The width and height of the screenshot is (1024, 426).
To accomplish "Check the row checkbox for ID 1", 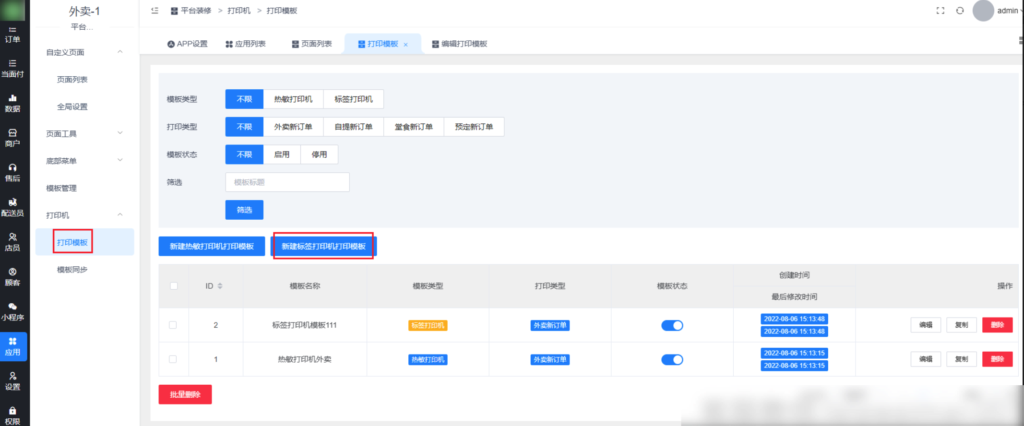I will (x=173, y=359).
